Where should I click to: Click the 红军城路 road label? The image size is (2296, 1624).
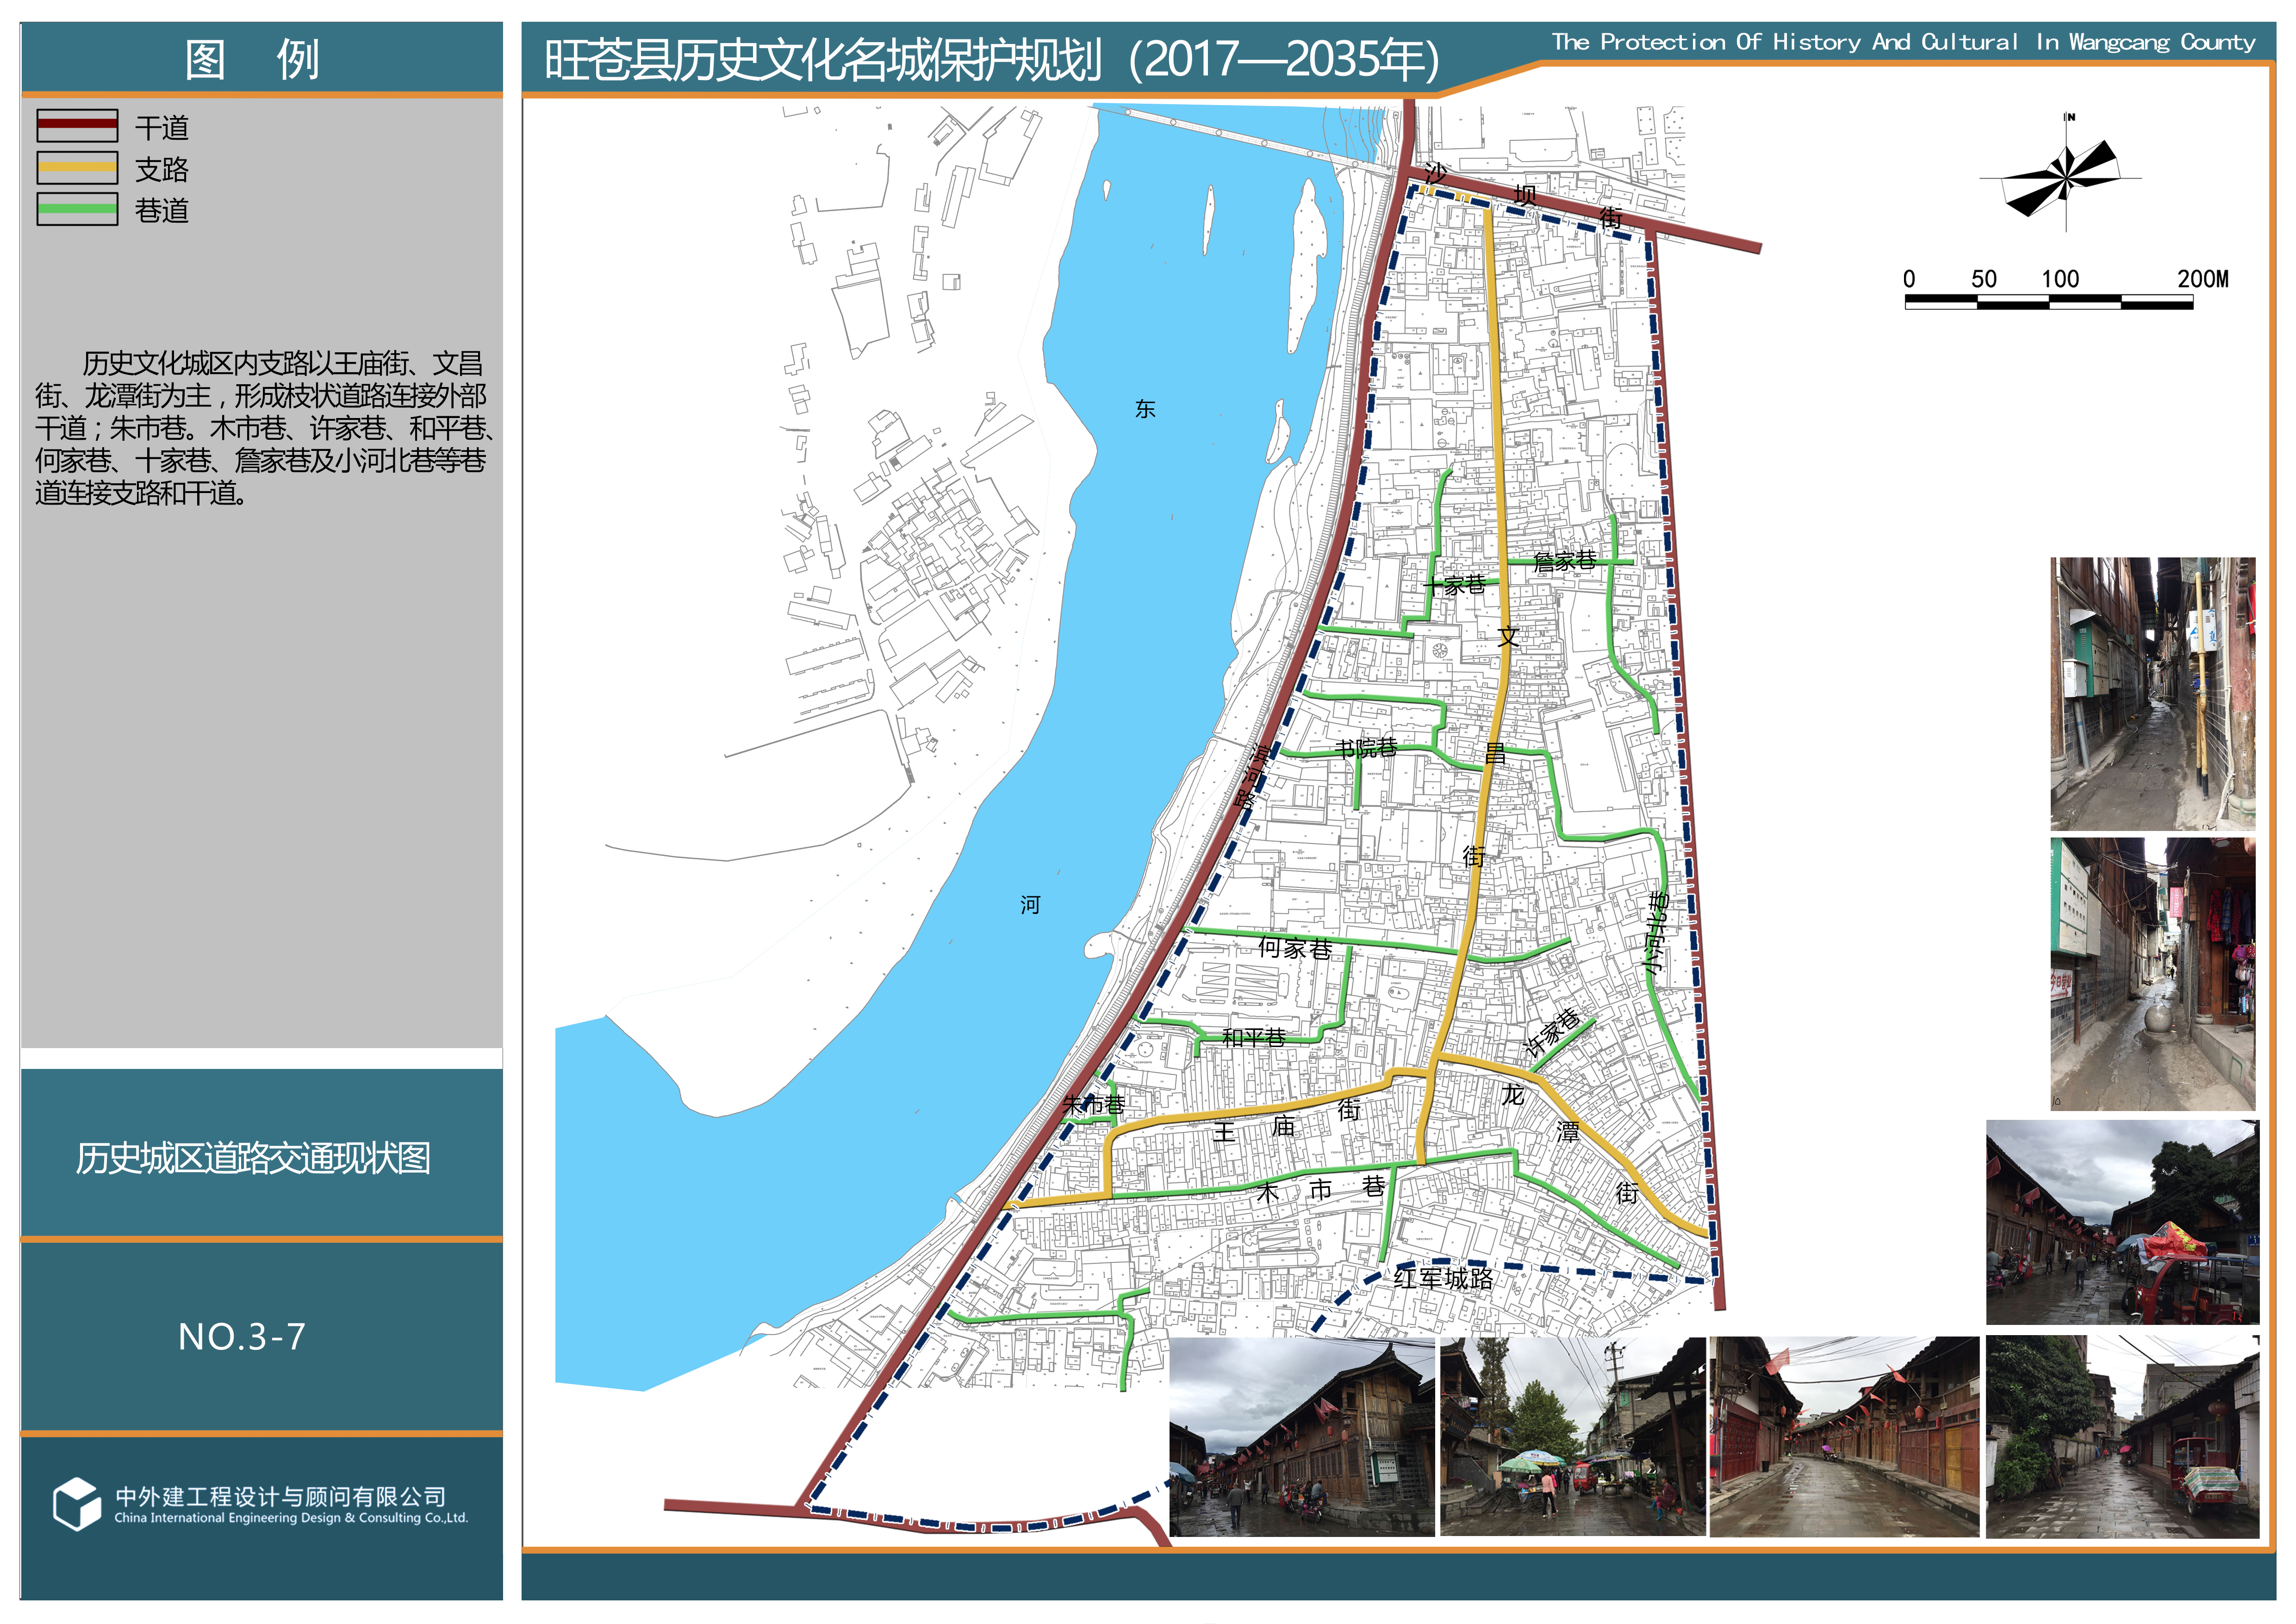(x=1443, y=1278)
